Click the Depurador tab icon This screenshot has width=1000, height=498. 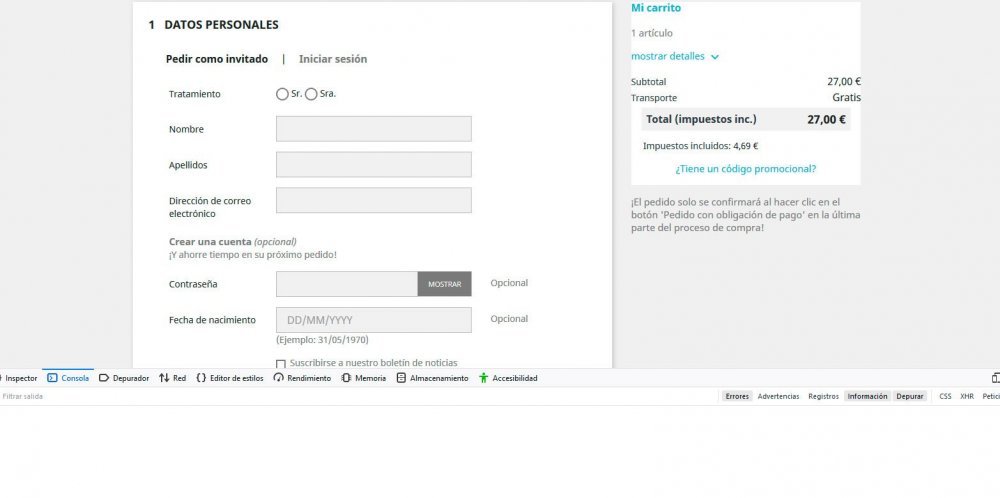[104, 378]
